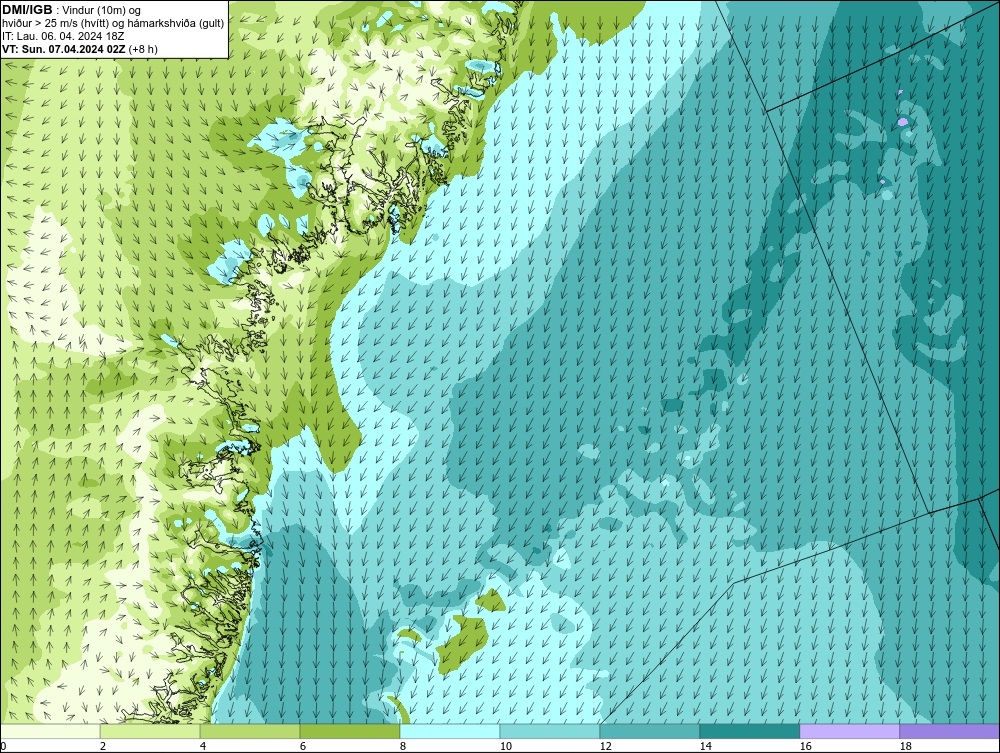Viewport: 1000px width, 753px height.
Task: Click the 'IT: Lau. 06. 04. 2024 18Z' line
Action: (63, 36)
